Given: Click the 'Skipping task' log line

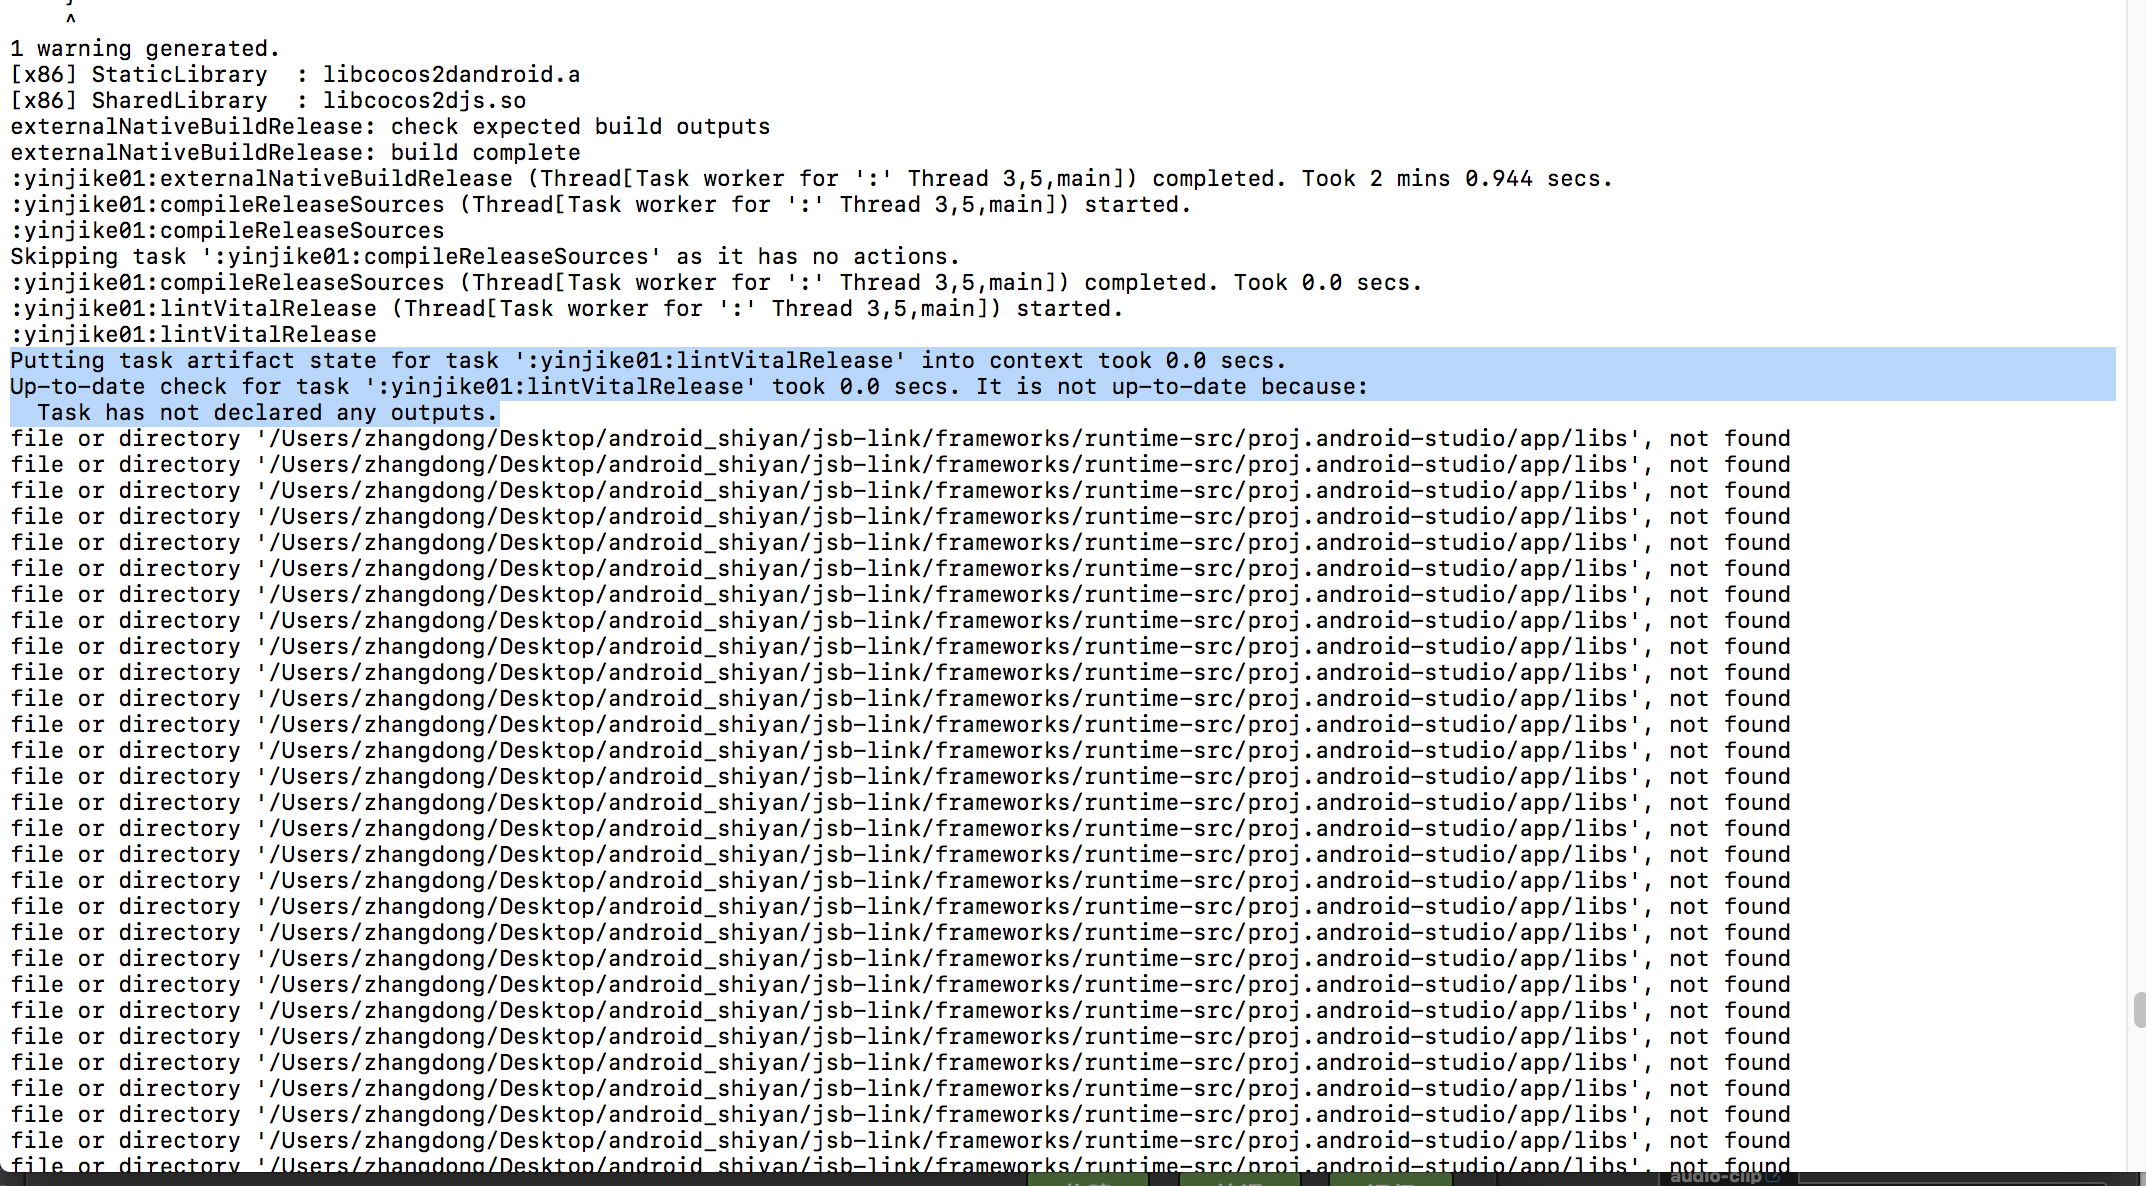Looking at the screenshot, I should tap(485, 257).
